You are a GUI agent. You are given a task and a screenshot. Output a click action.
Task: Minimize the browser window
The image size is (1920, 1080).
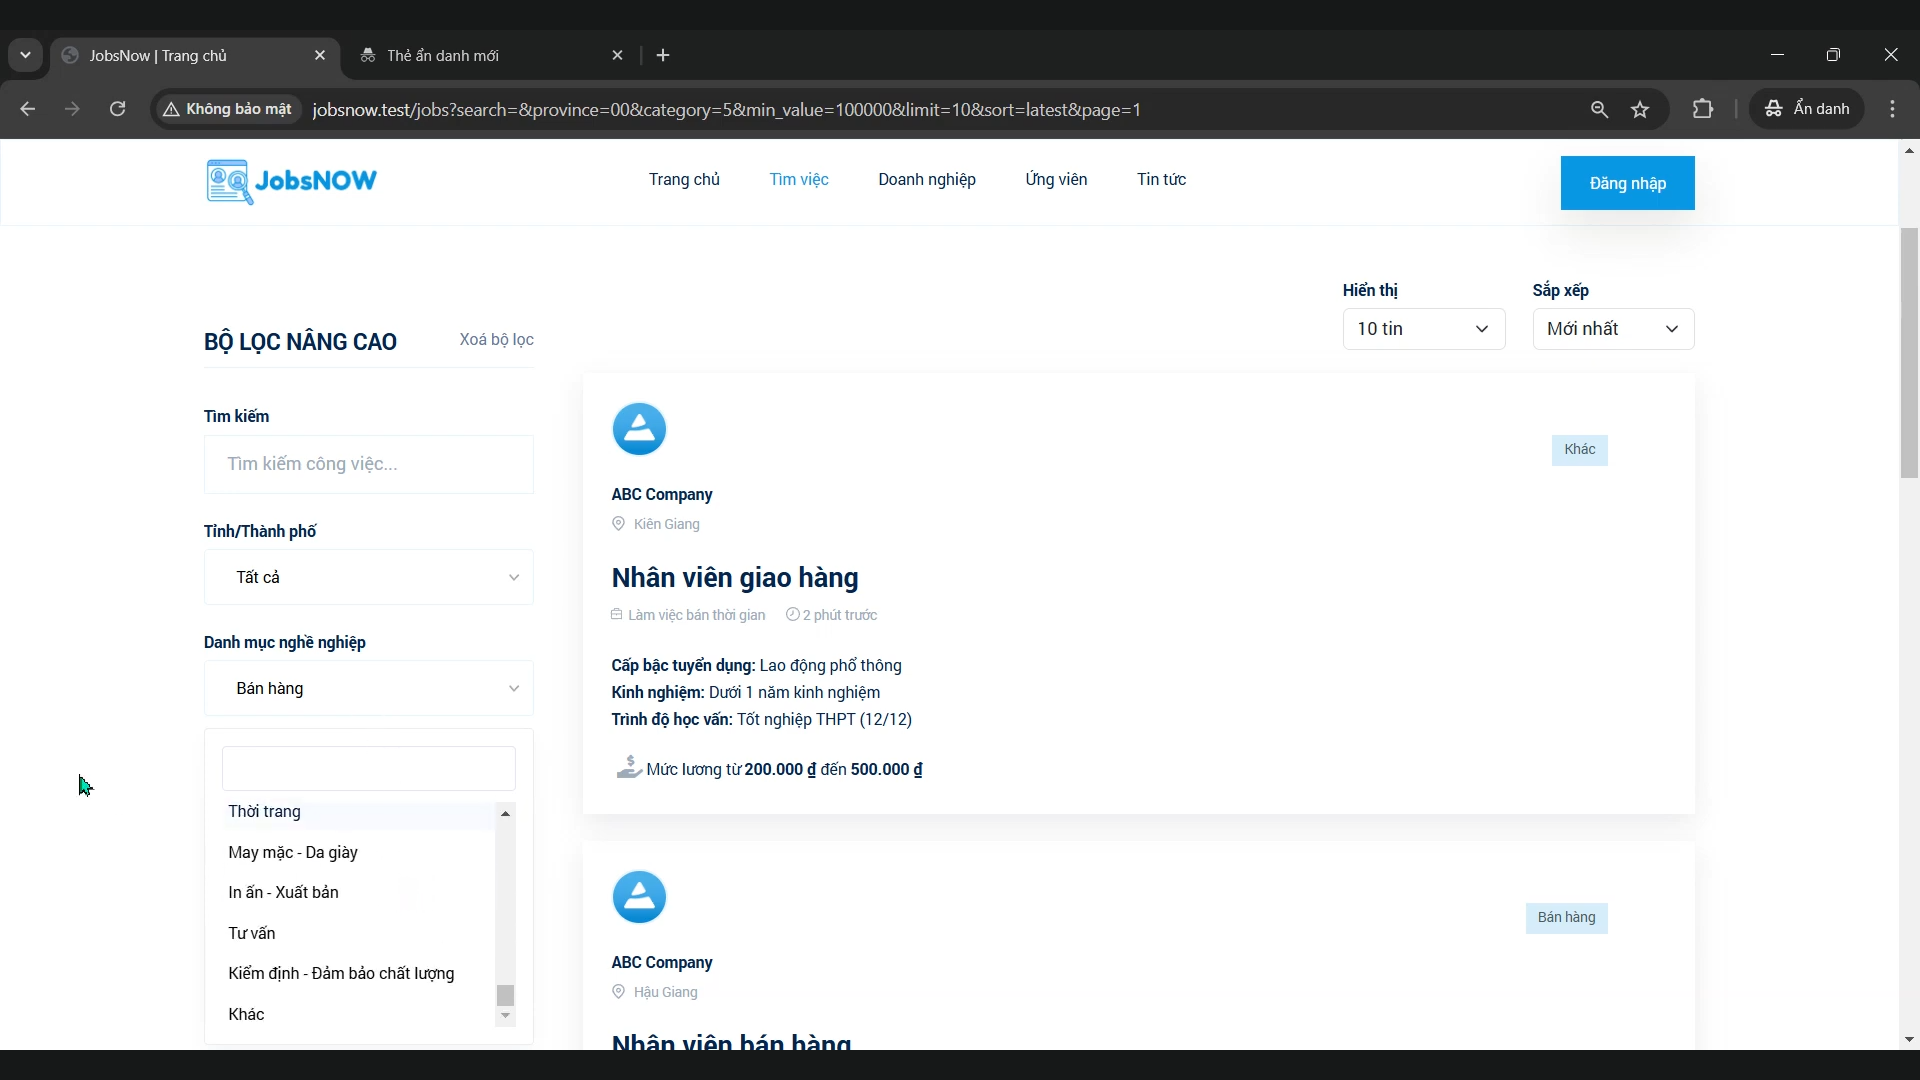[1777, 55]
